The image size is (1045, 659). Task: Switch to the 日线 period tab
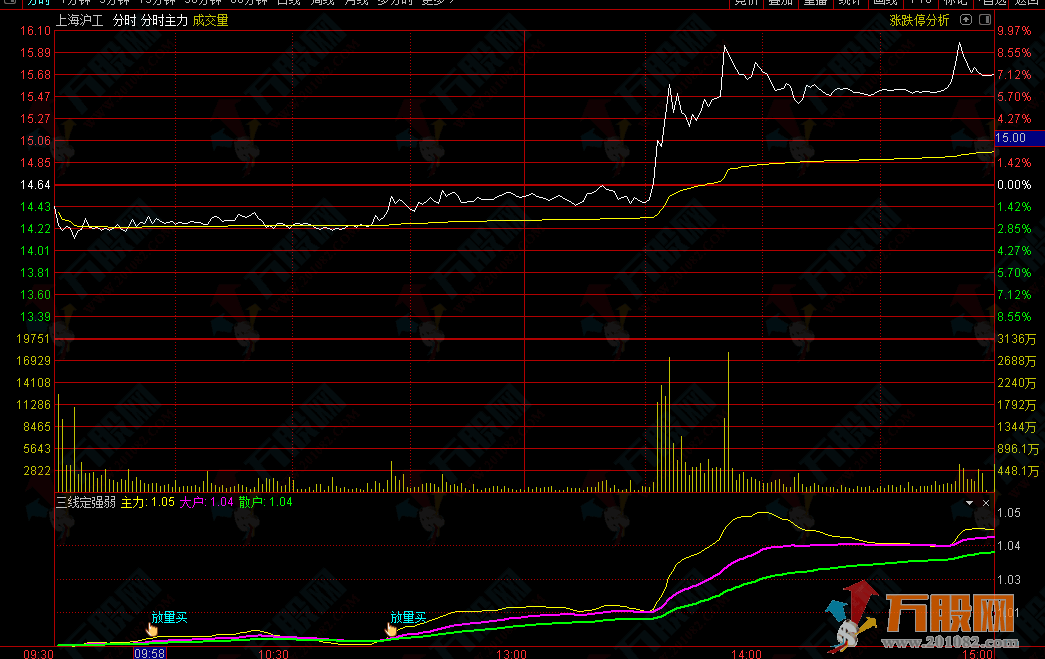click(x=288, y=3)
